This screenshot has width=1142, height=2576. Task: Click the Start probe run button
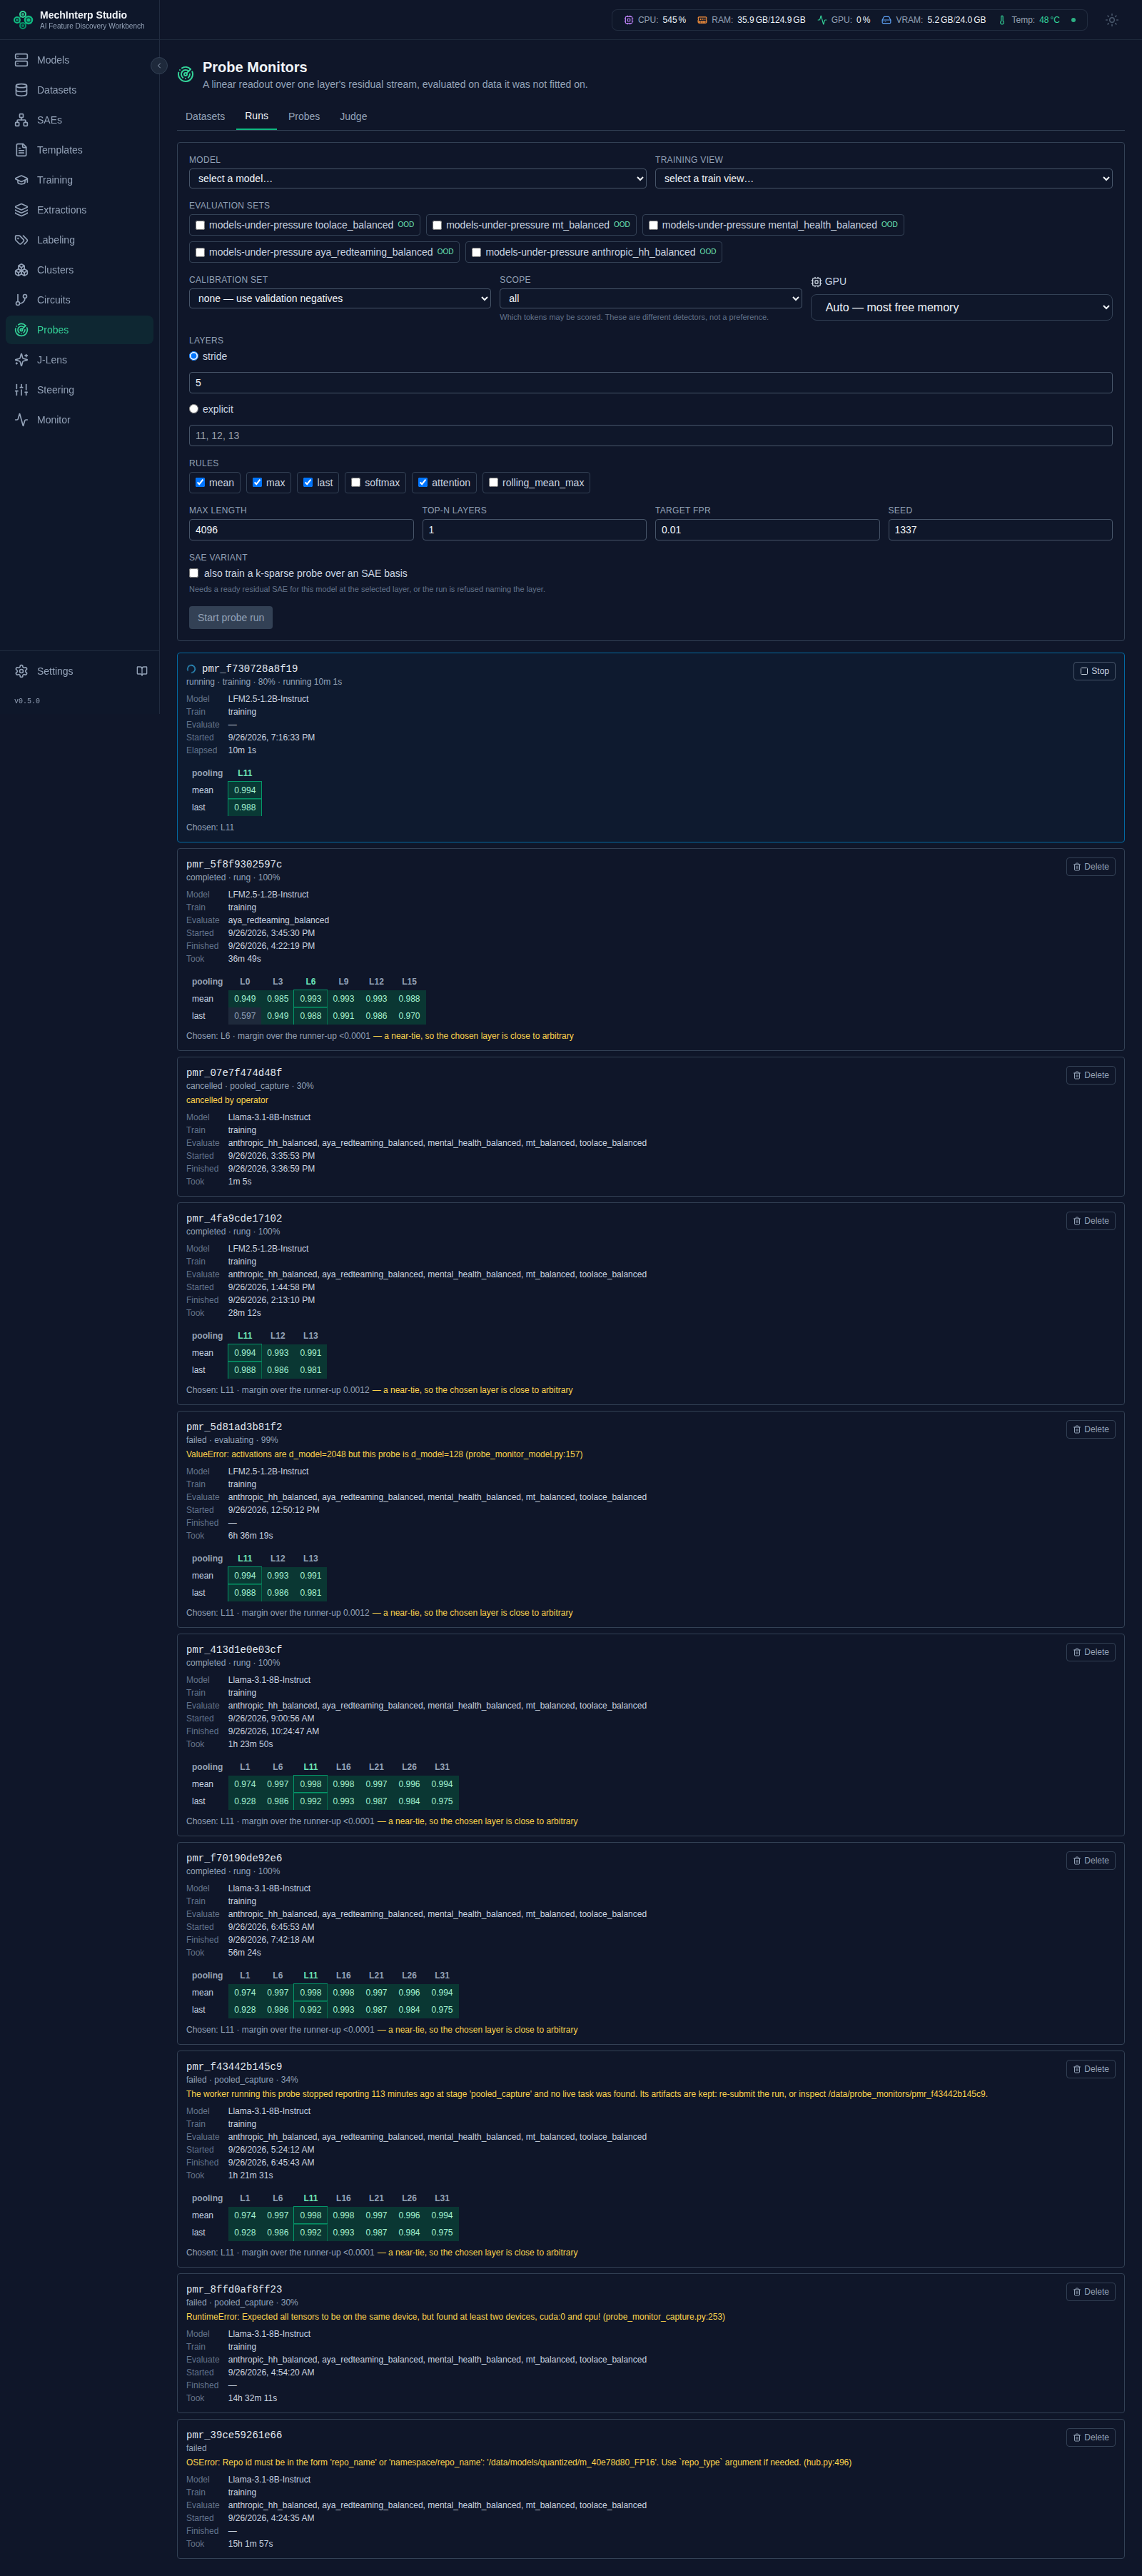[x=231, y=617]
